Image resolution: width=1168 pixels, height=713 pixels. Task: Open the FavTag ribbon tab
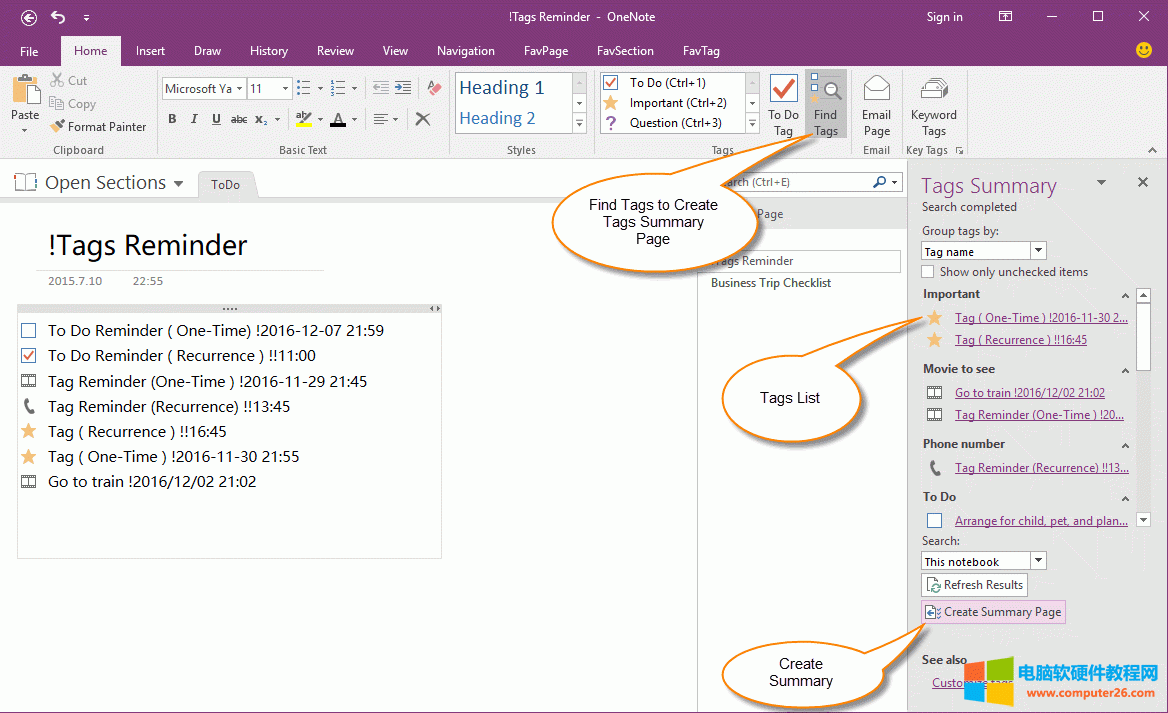pyautogui.click(x=701, y=51)
